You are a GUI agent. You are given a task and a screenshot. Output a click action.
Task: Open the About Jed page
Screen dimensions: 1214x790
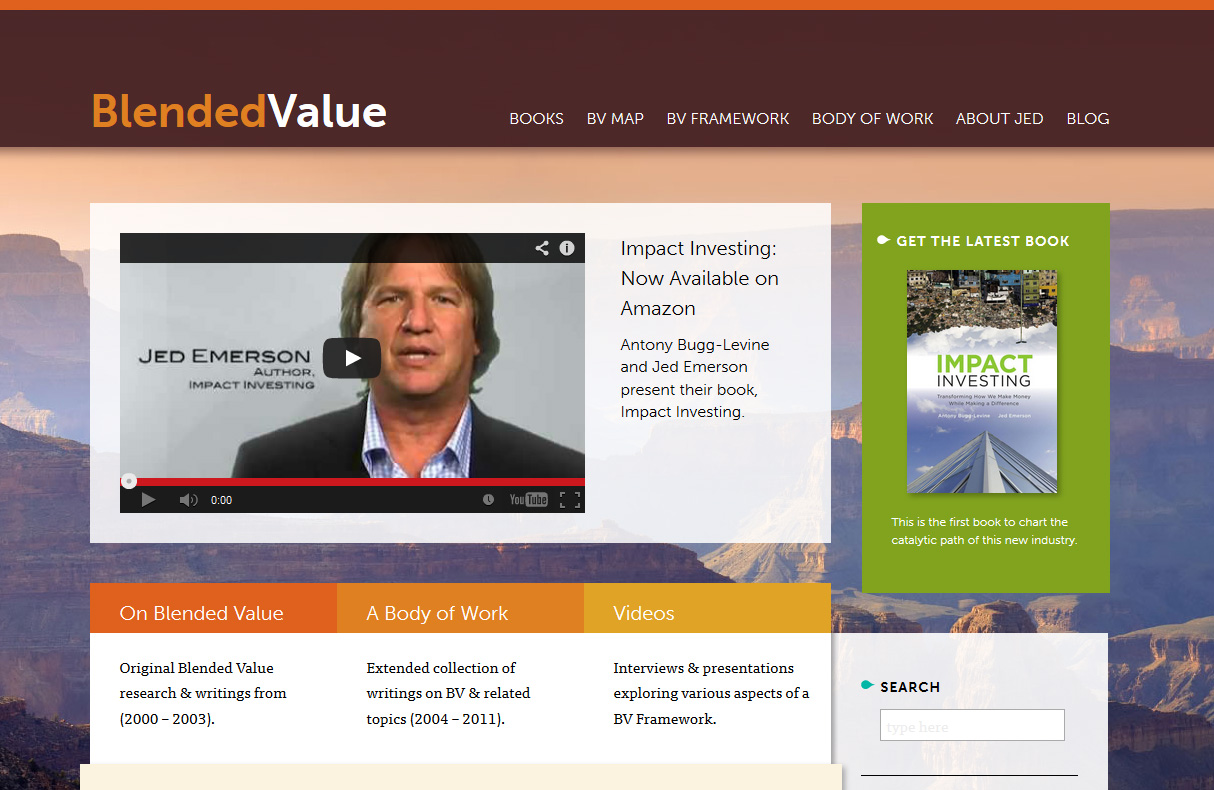999,118
